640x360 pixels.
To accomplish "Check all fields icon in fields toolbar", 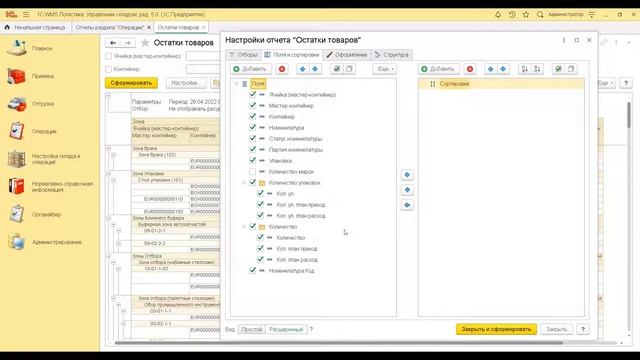I will point(336,69).
